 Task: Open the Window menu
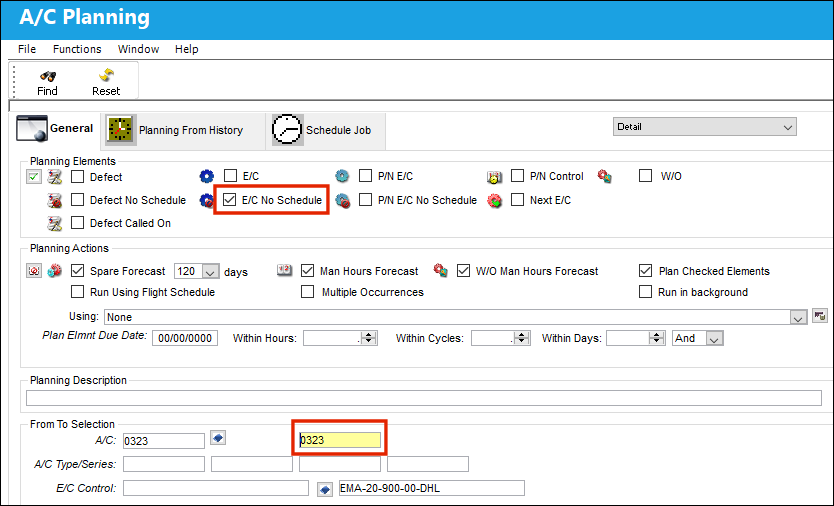[138, 49]
